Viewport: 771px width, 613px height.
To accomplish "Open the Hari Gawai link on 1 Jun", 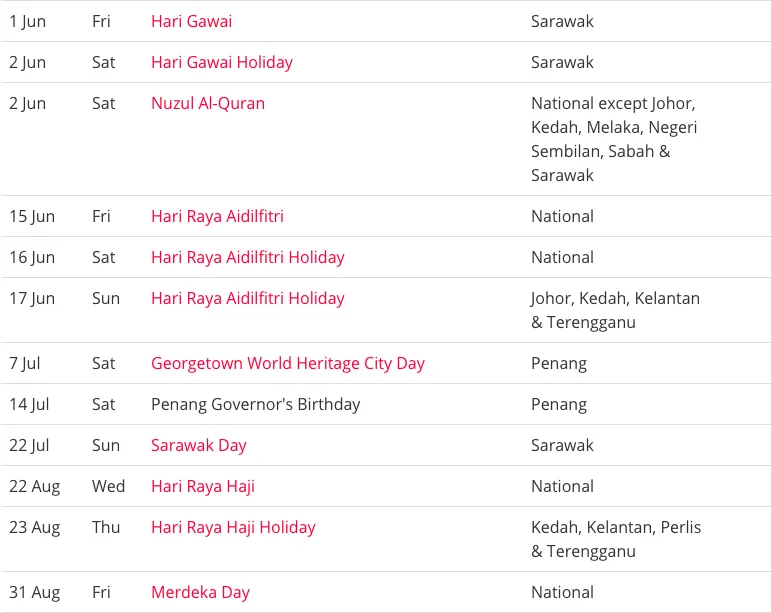I will point(191,21).
